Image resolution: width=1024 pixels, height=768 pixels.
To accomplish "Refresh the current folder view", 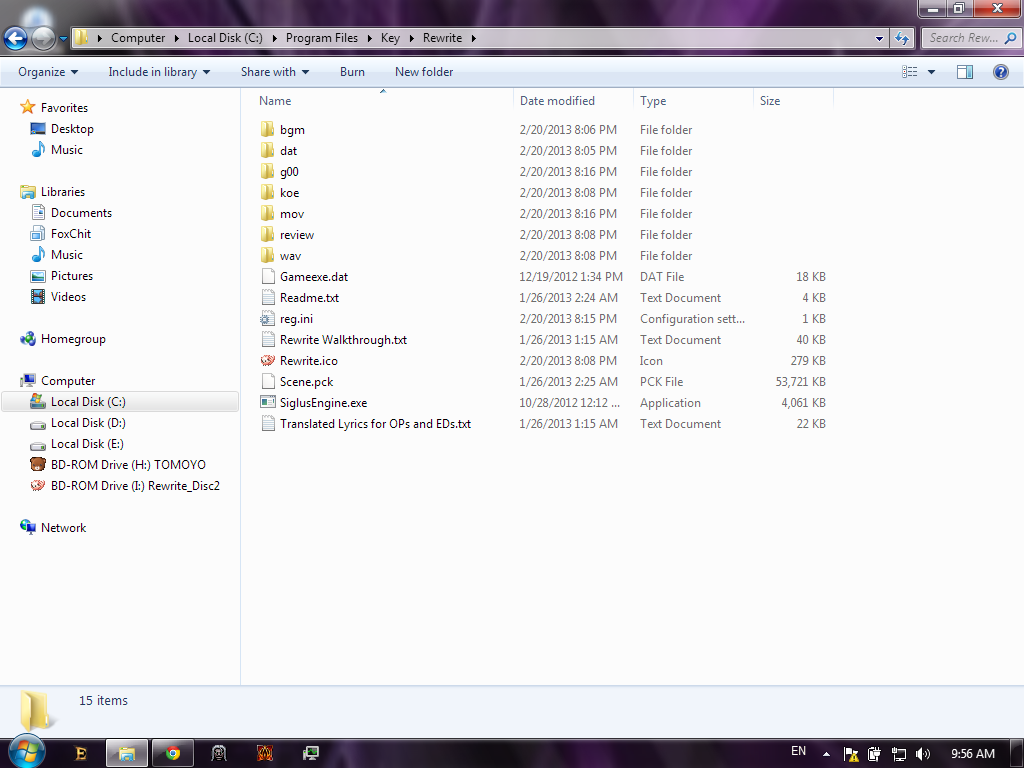I will (x=902, y=38).
